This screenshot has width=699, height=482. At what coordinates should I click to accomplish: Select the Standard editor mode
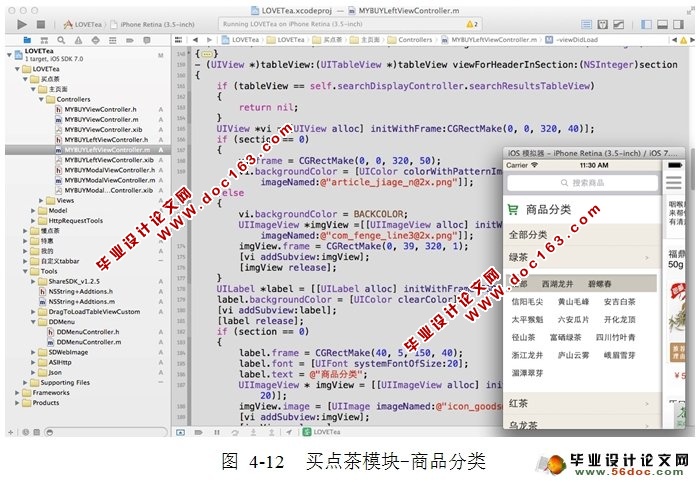(587, 24)
